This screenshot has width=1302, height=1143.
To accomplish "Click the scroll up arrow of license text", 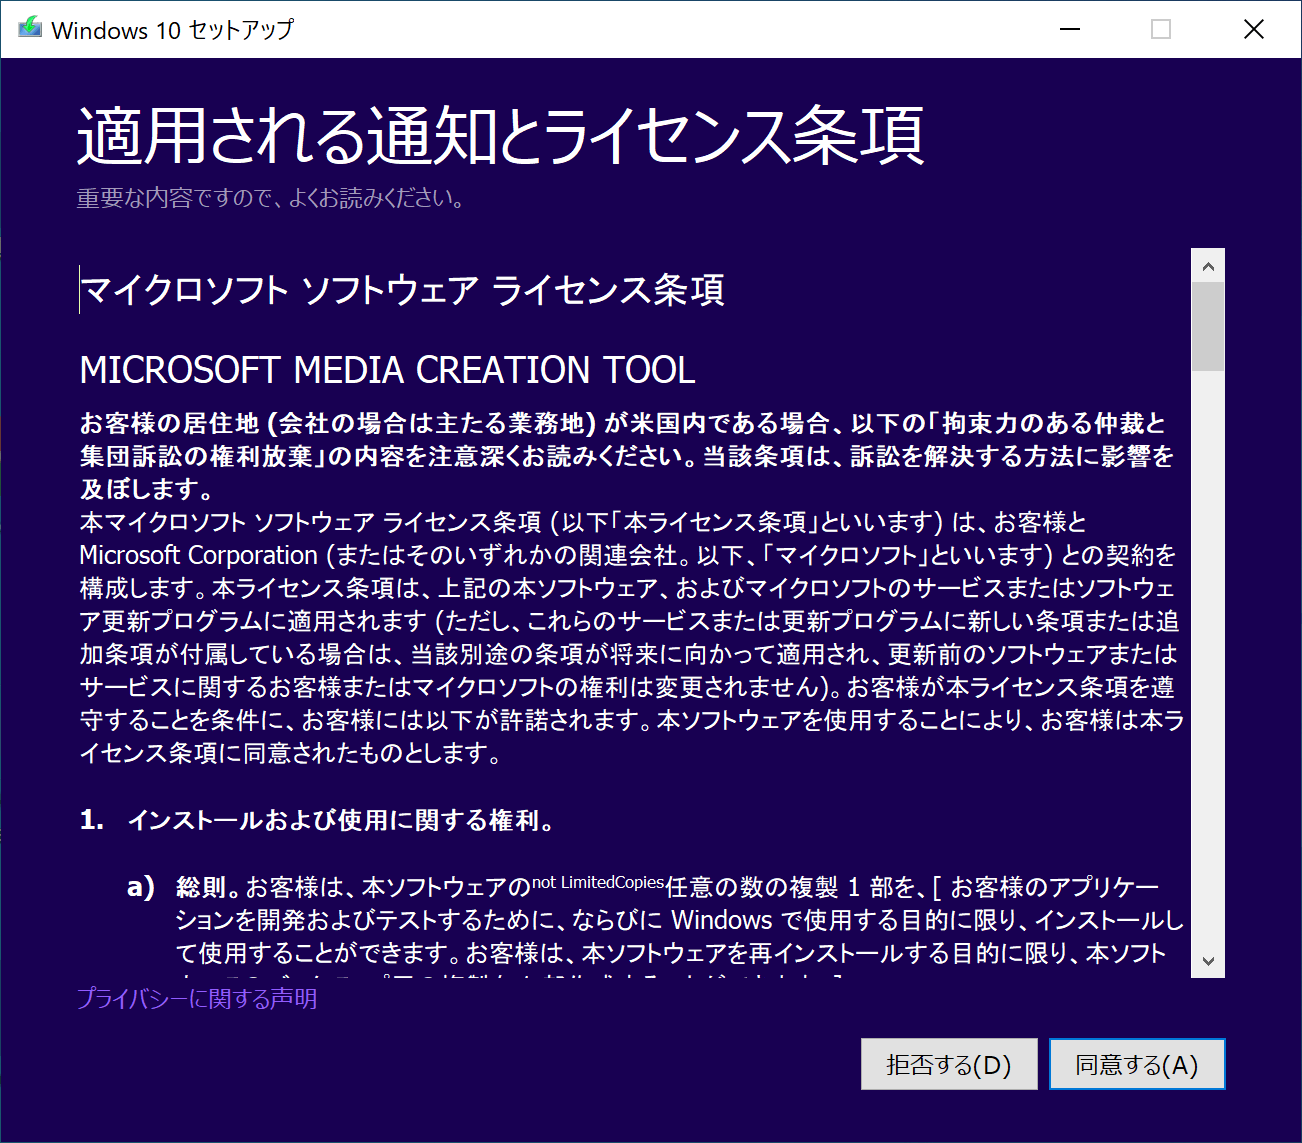I will [x=1208, y=266].
